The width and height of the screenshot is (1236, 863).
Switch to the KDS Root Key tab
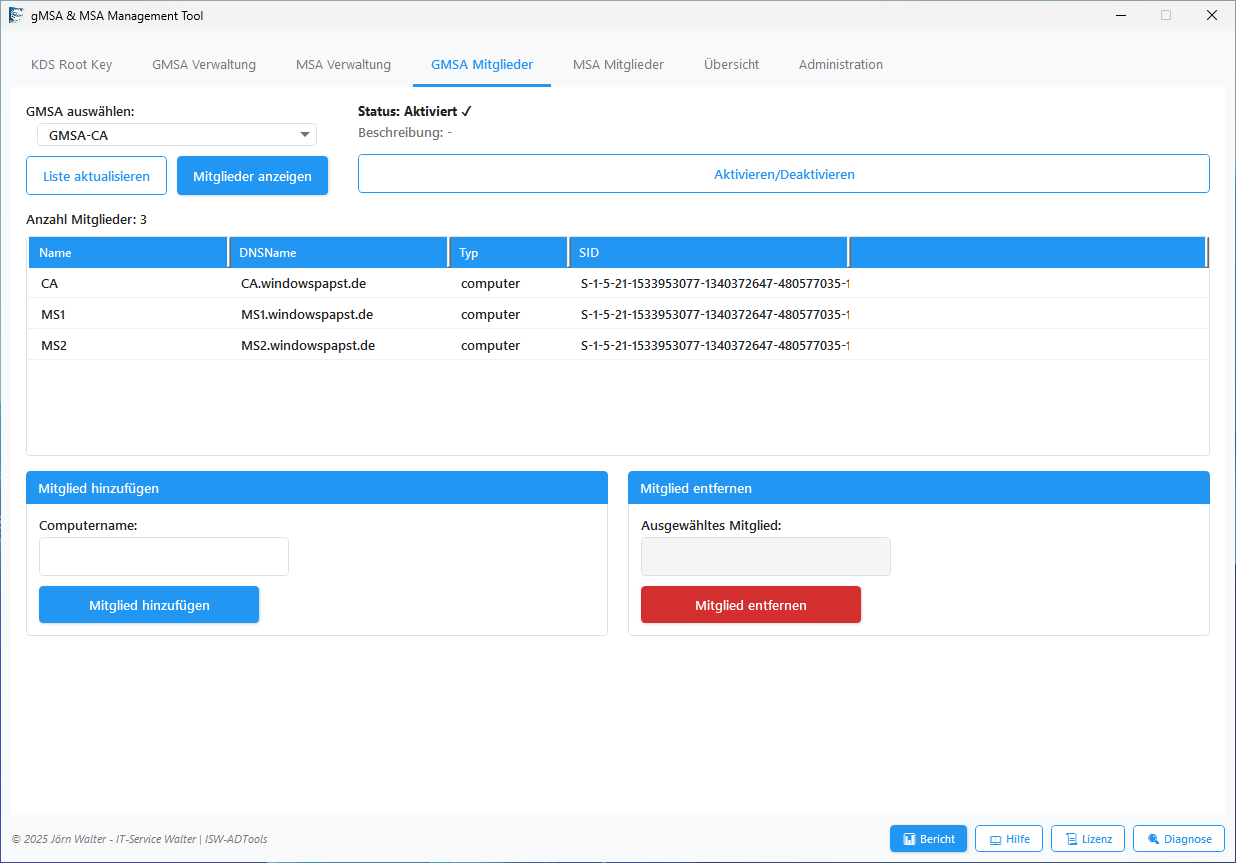(x=71, y=65)
